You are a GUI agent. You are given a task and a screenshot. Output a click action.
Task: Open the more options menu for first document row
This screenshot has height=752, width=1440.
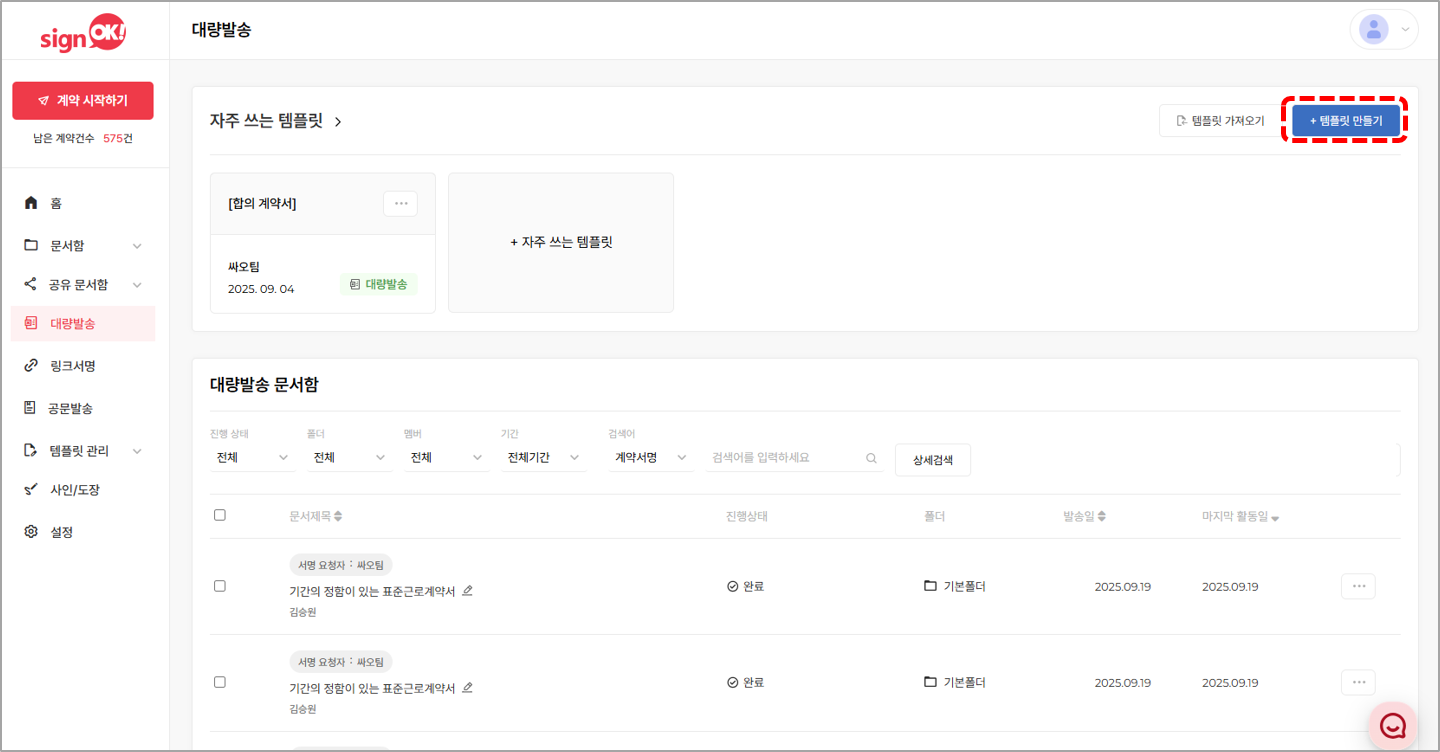pyautogui.click(x=1357, y=586)
